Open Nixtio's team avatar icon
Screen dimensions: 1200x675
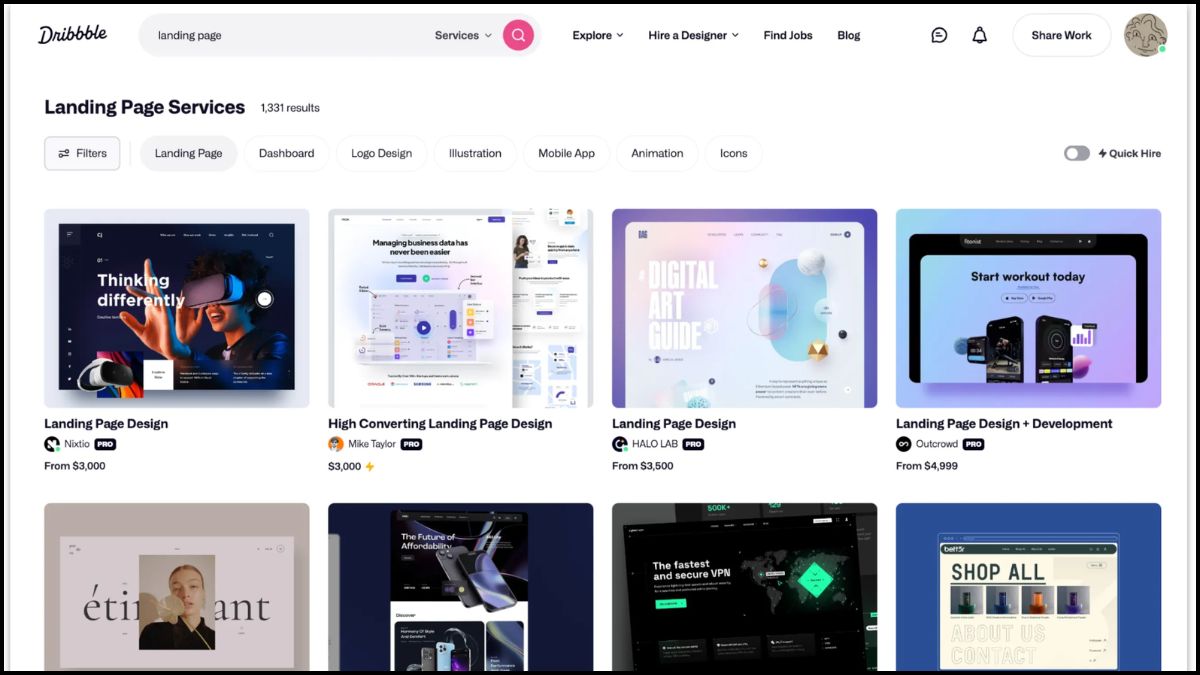52,444
